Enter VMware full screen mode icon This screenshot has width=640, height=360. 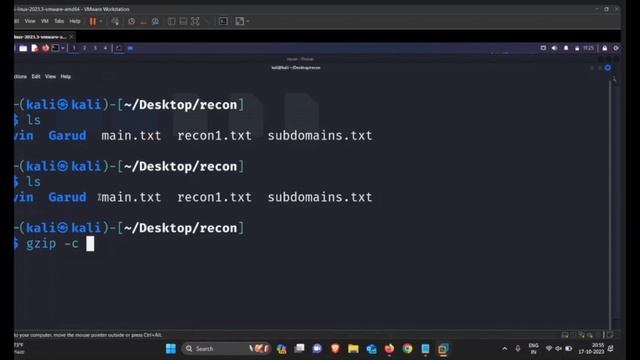pos(195,21)
